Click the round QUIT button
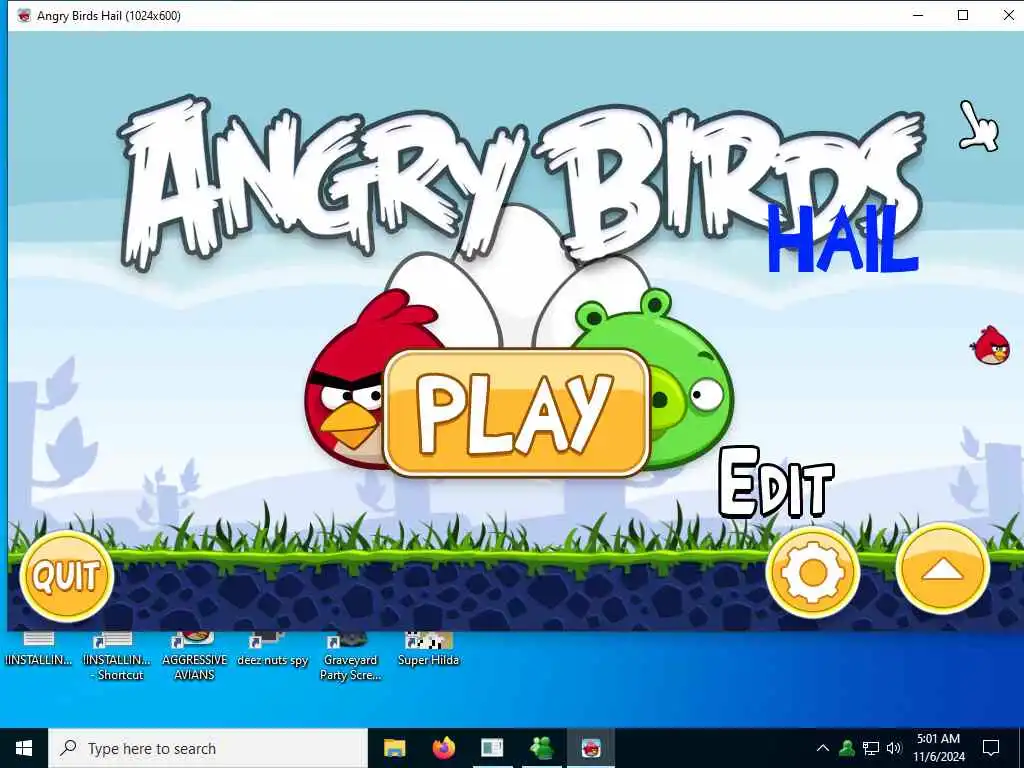Viewport: 1024px width, 768px height. point(67,576)
